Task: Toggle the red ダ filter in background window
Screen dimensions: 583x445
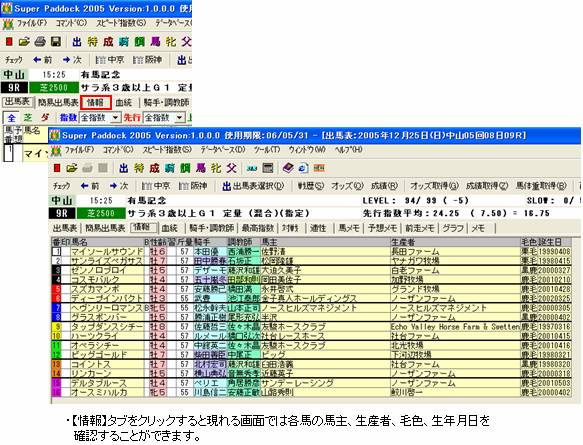Action: tap(45, 118)
